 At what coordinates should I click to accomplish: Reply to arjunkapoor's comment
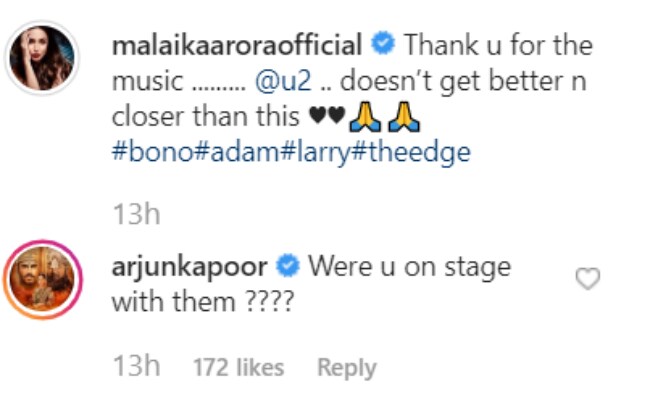(345, 368)
